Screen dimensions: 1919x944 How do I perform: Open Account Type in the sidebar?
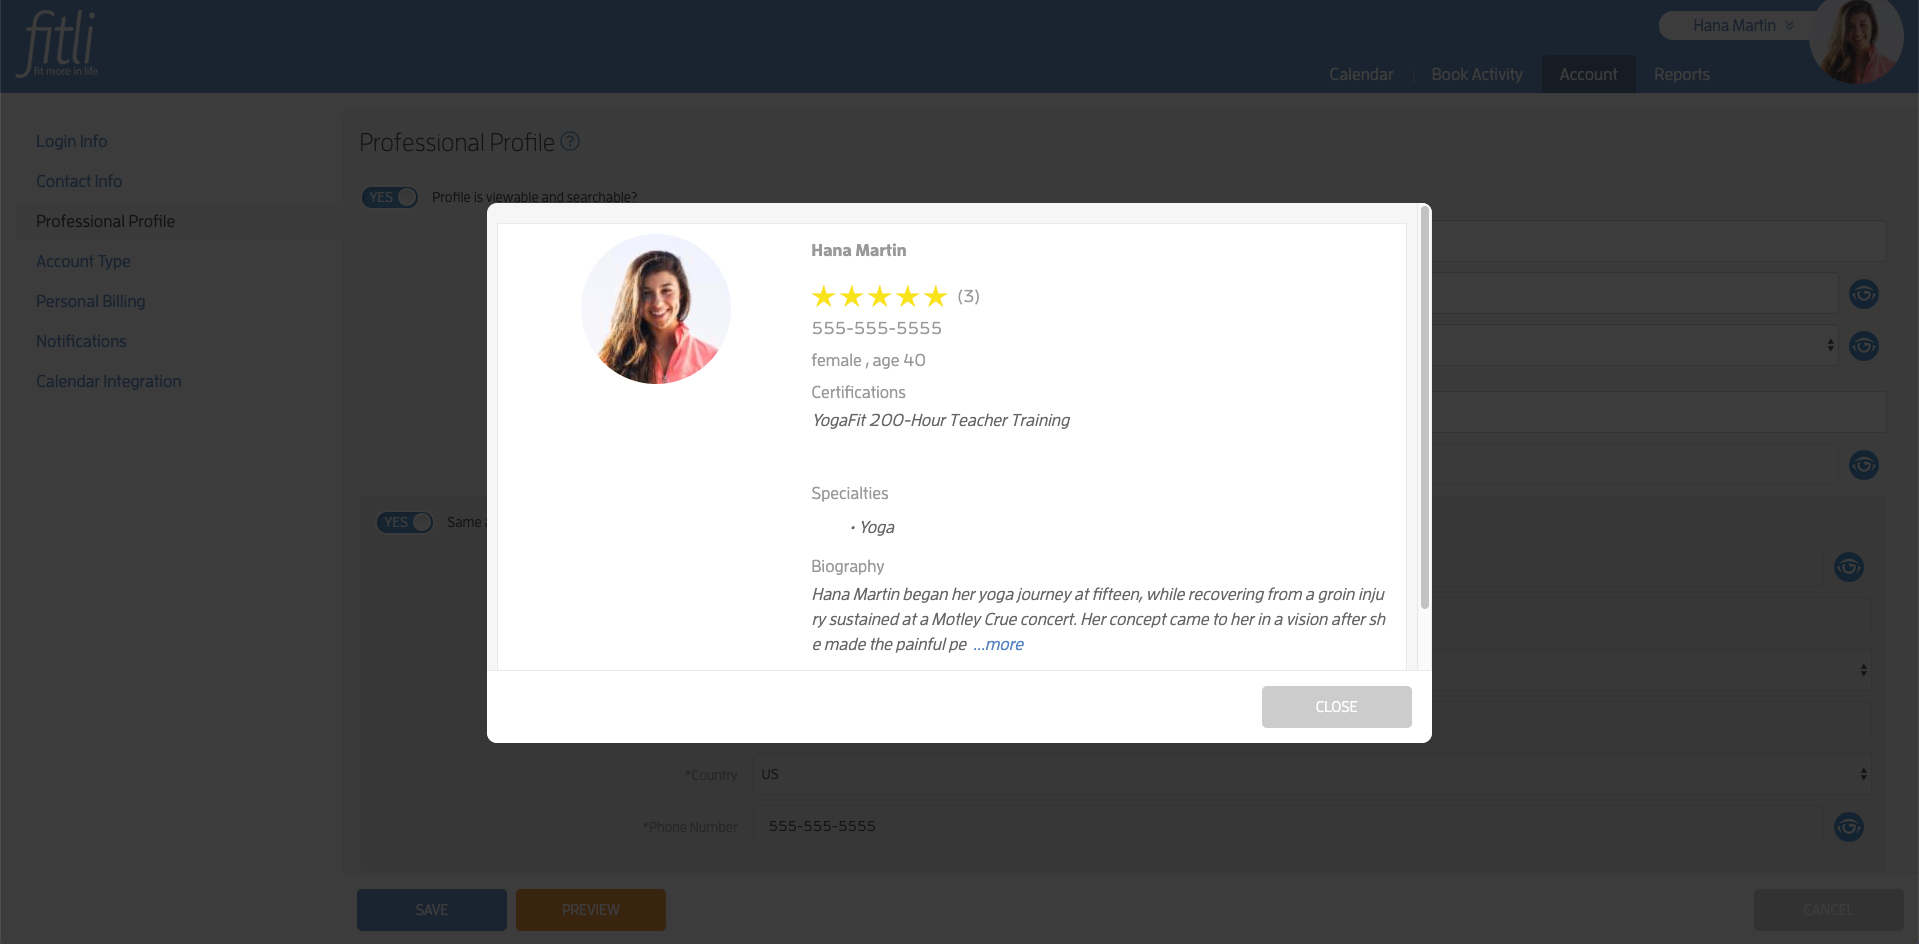(83, 261)
